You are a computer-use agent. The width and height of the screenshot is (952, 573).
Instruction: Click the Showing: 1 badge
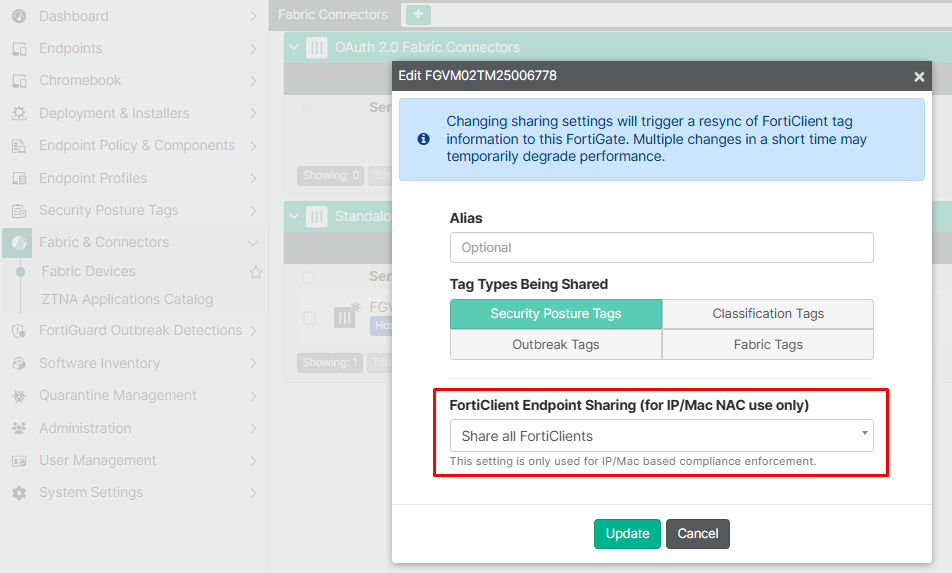pos(330,362)
